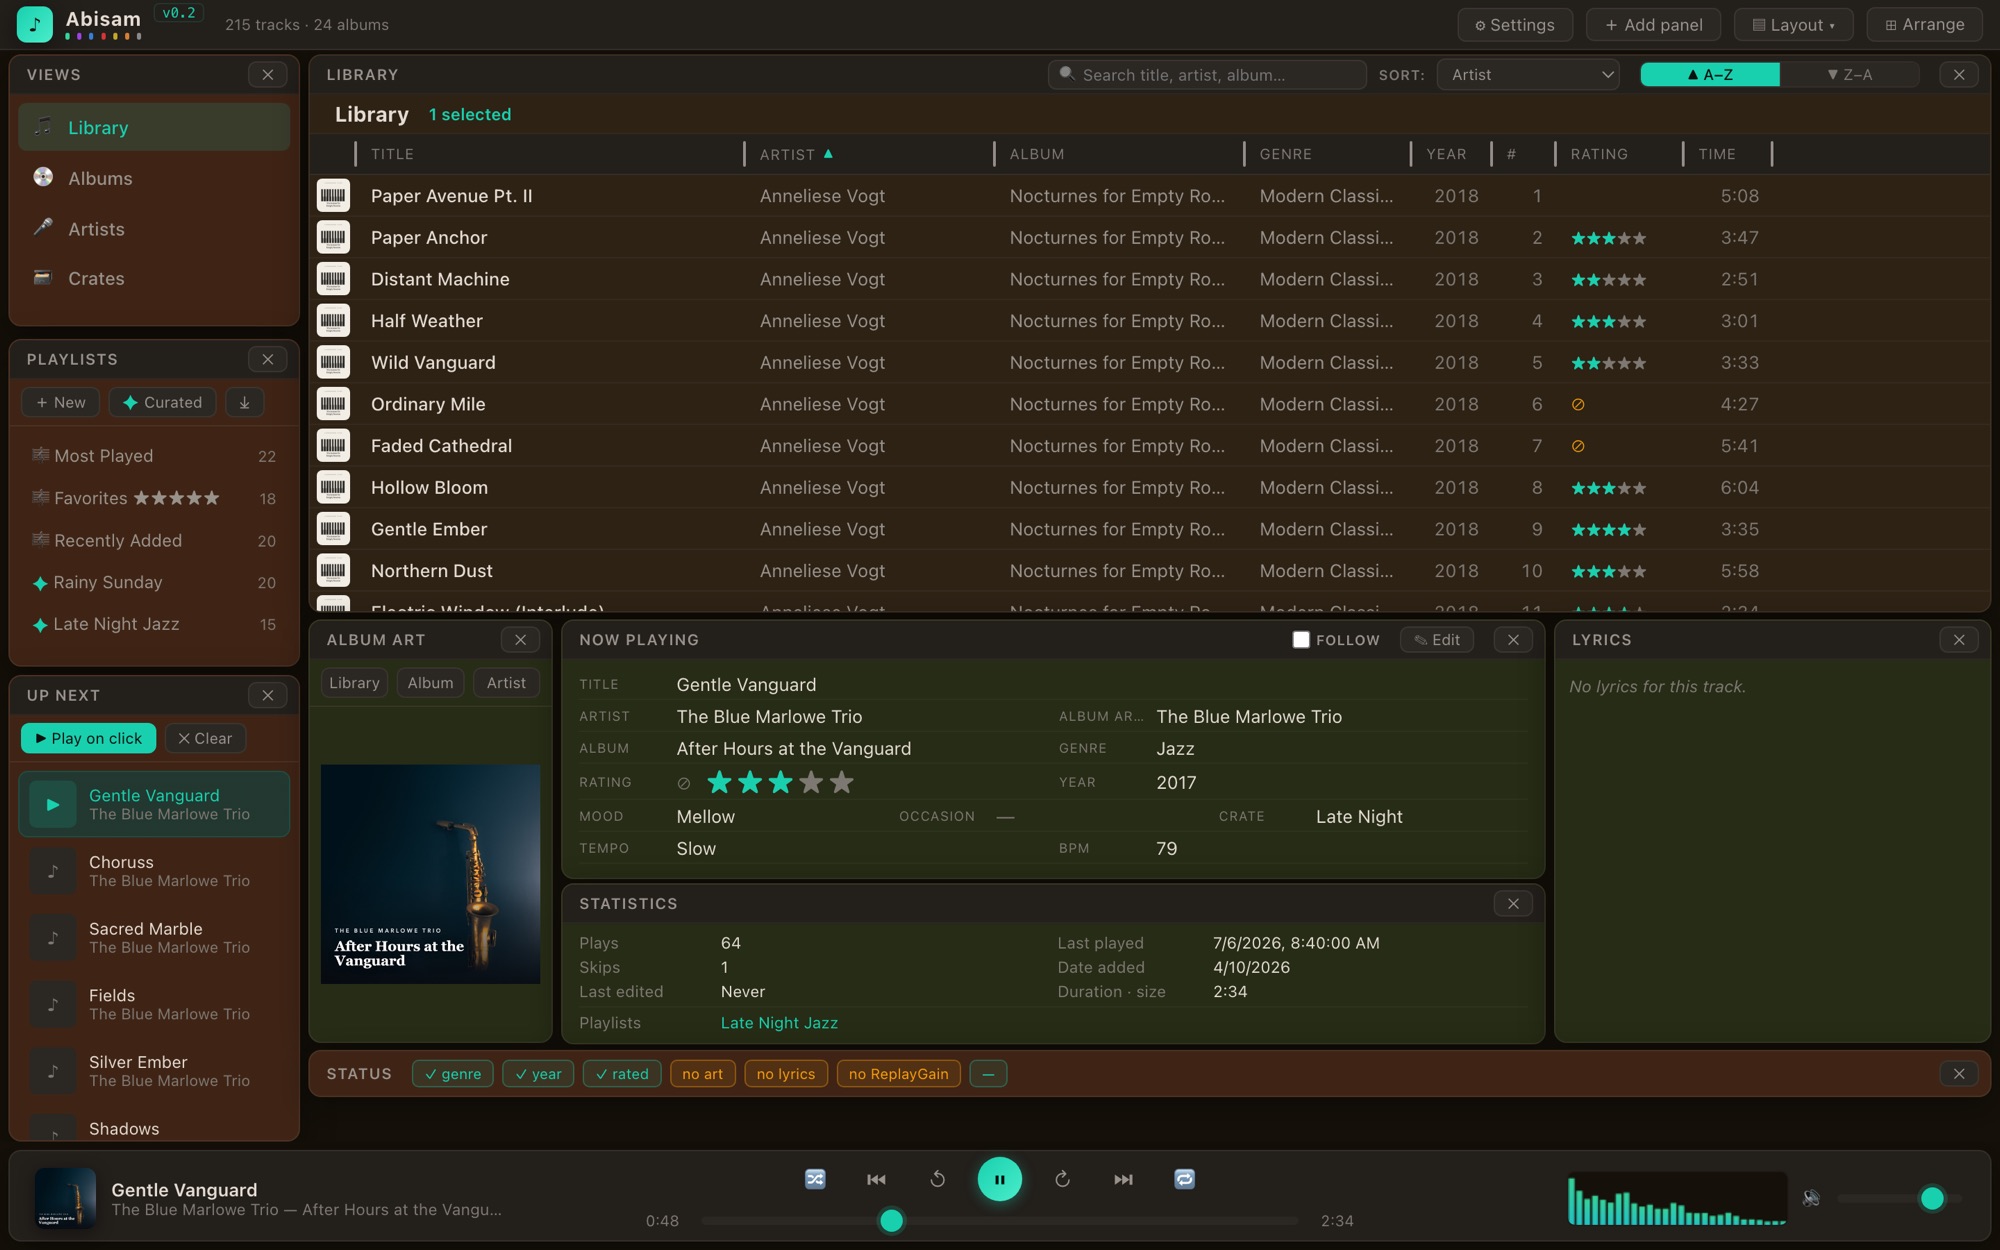
Task: Sort by the Title column header
Action: coord(392,154)
